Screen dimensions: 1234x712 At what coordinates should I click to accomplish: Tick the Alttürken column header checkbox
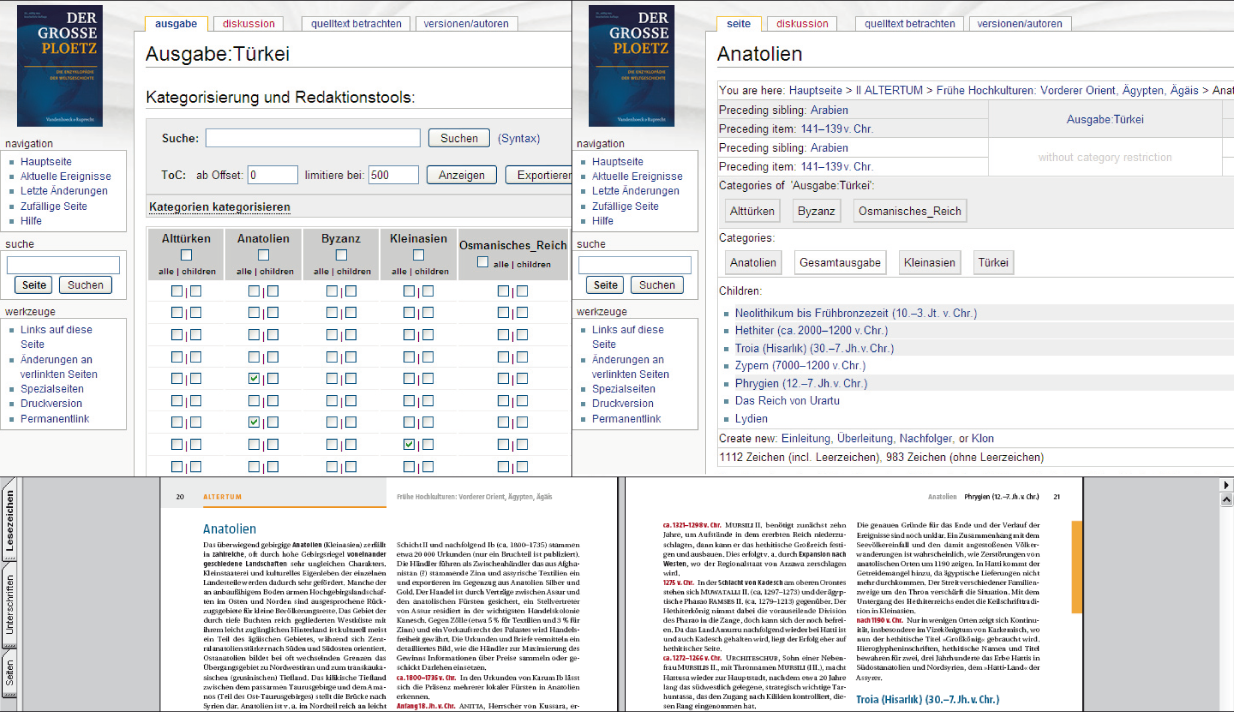(186, 255)
